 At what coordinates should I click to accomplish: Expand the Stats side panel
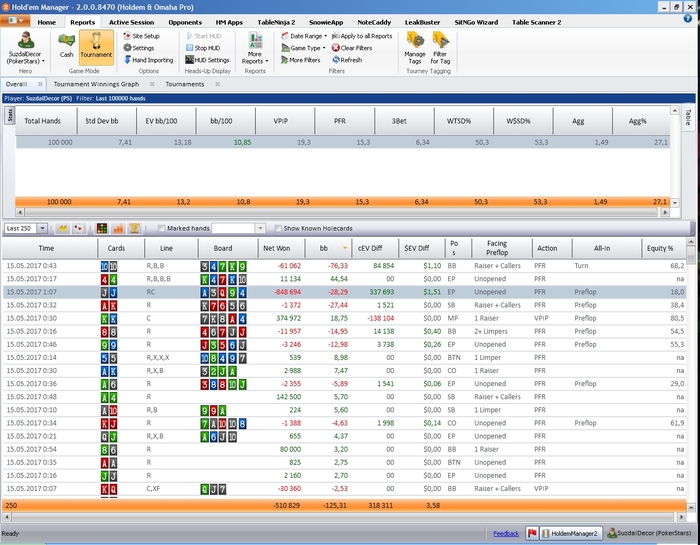(x=10, y=115)
